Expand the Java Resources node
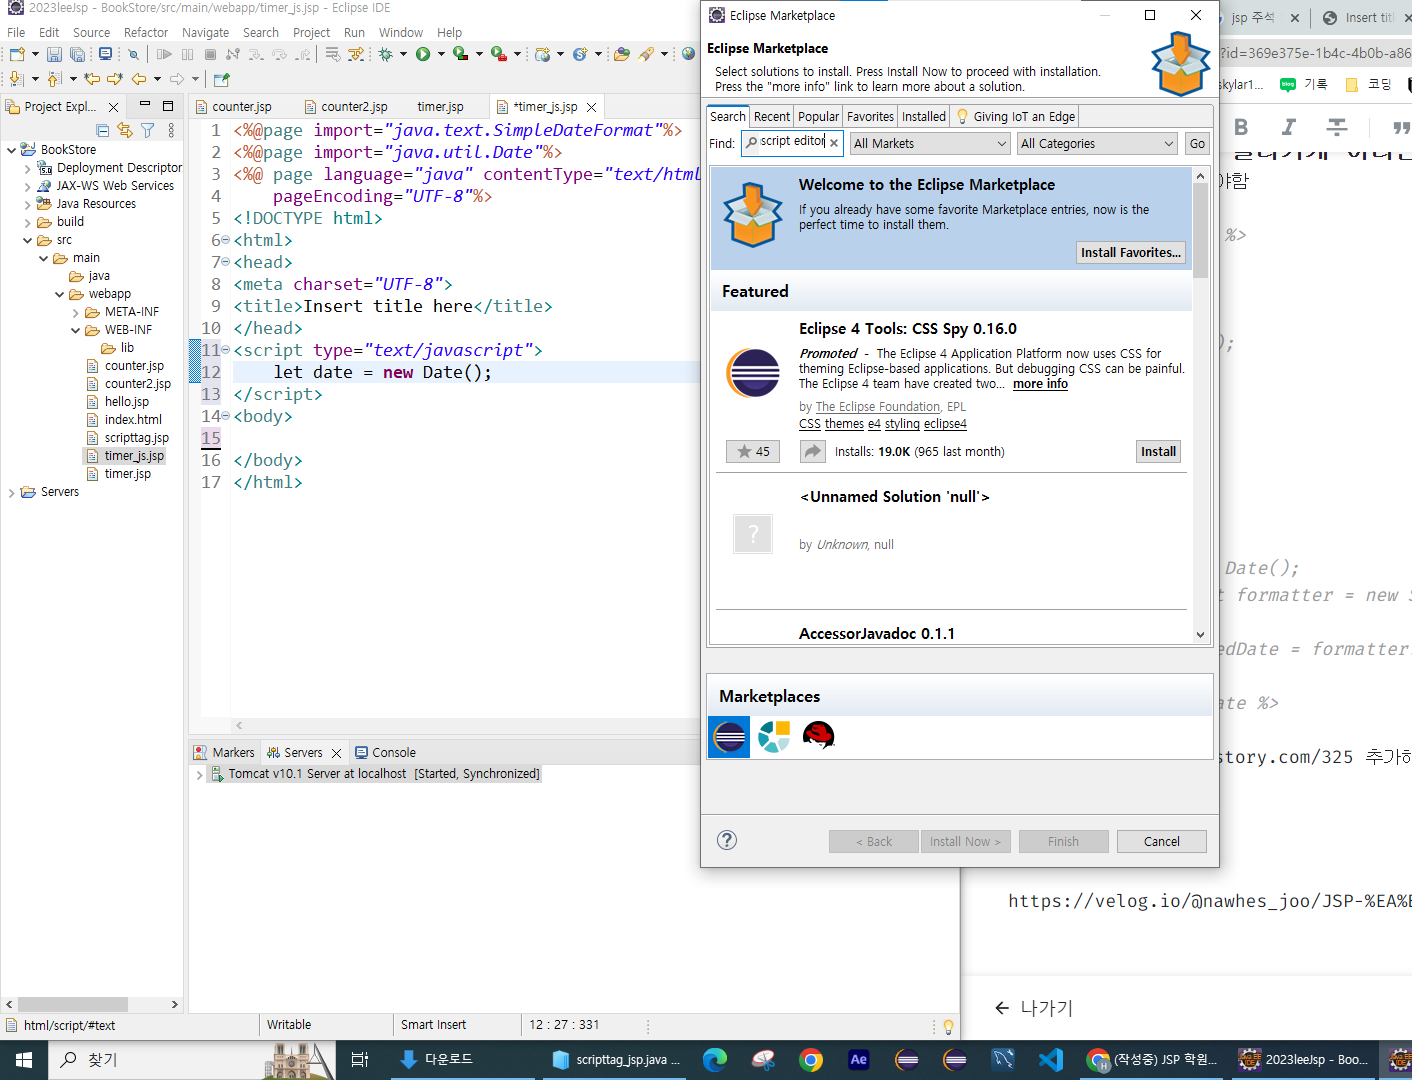 click(x=27, y=204)
